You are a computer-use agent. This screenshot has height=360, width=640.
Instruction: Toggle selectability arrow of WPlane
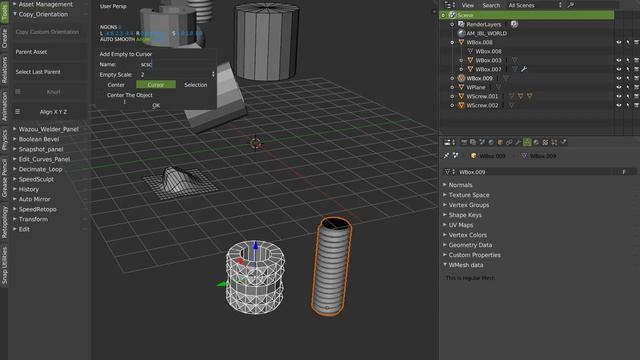coord(628,87)
